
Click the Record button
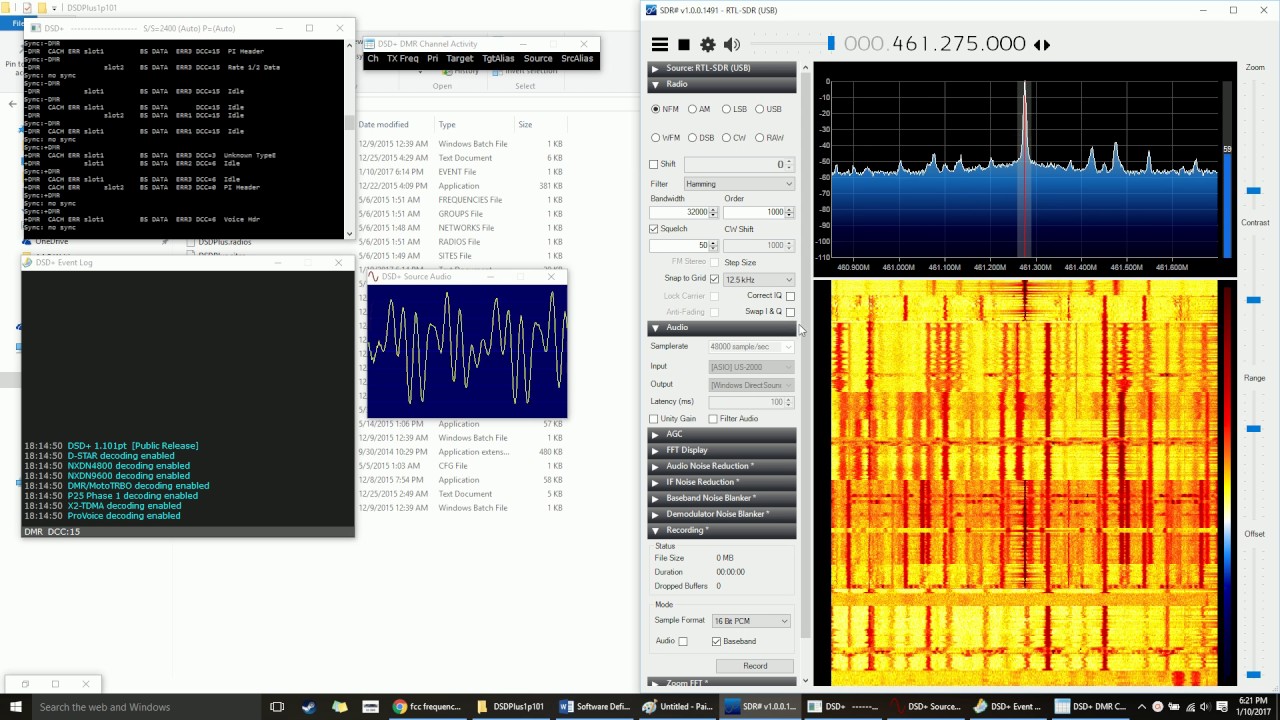[755, 666]
